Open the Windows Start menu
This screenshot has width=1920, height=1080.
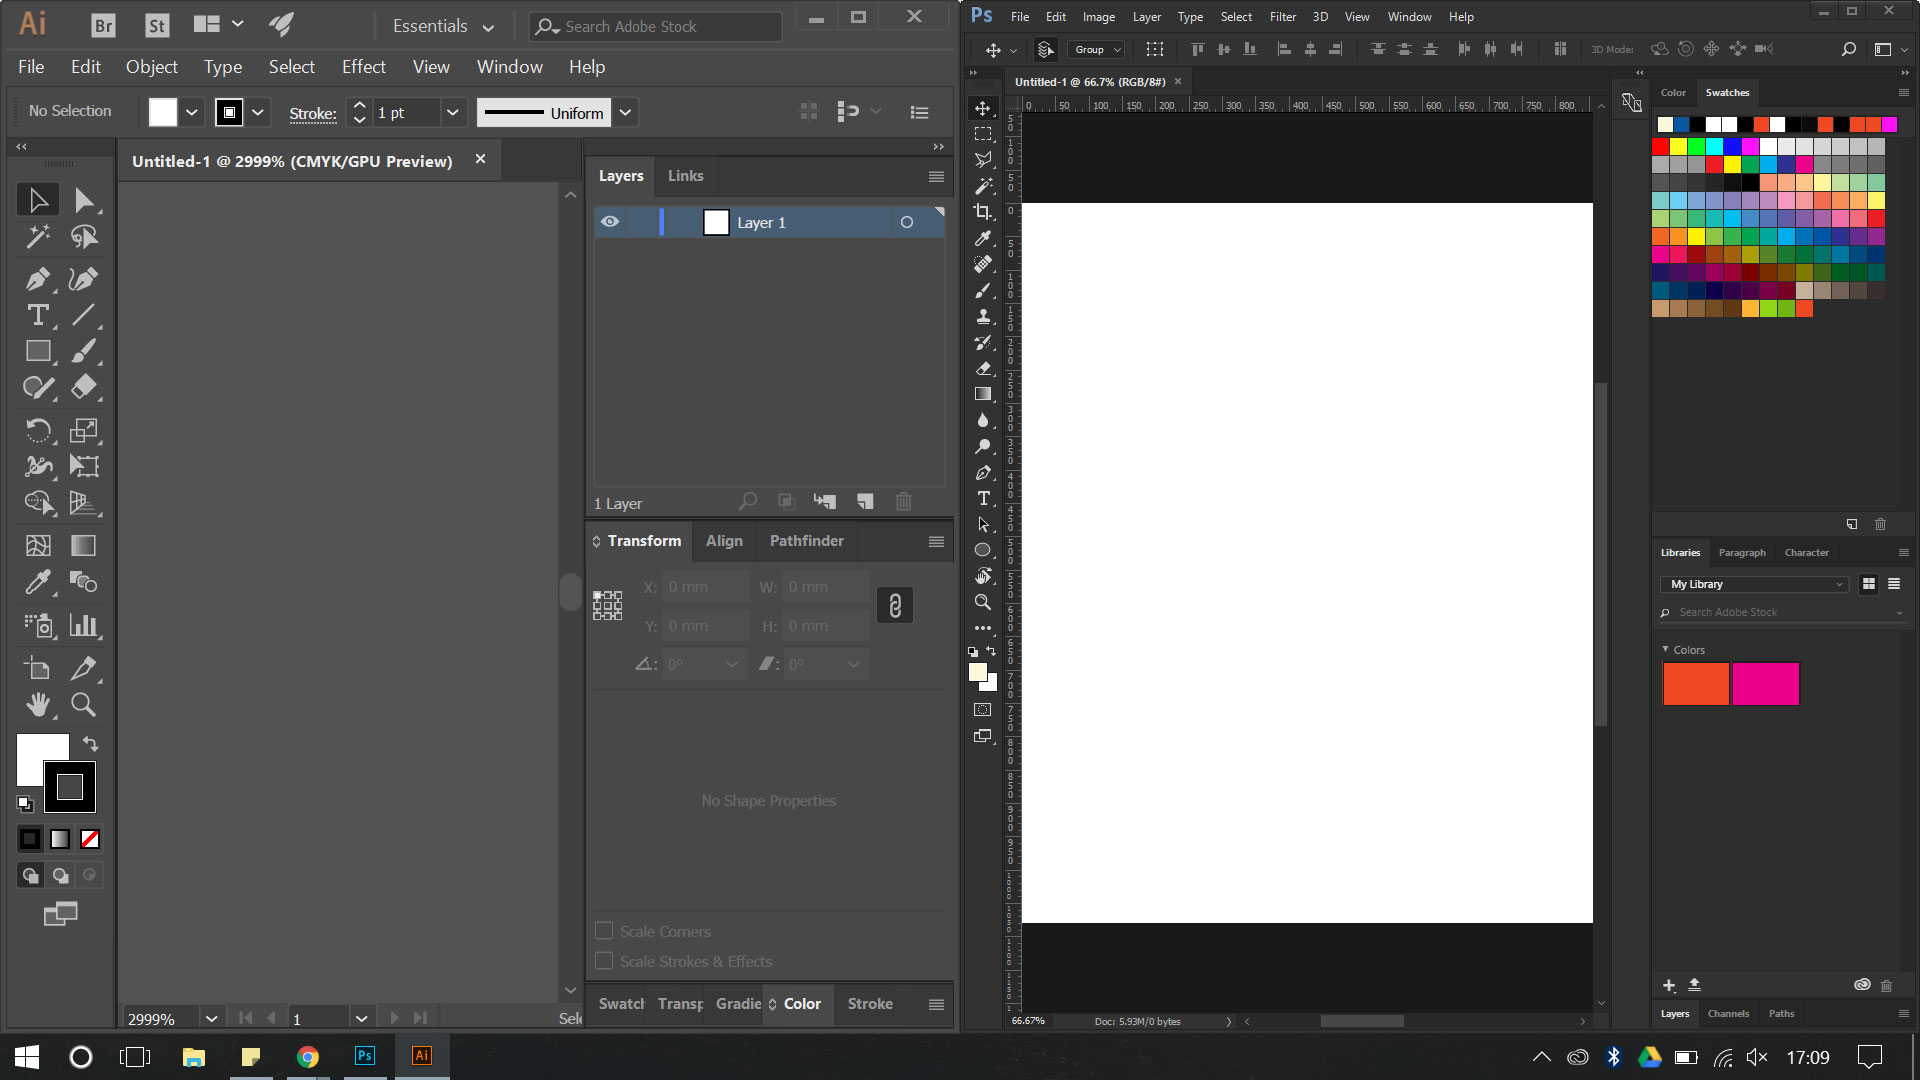pyautogui.click(x=27, y=1056)
